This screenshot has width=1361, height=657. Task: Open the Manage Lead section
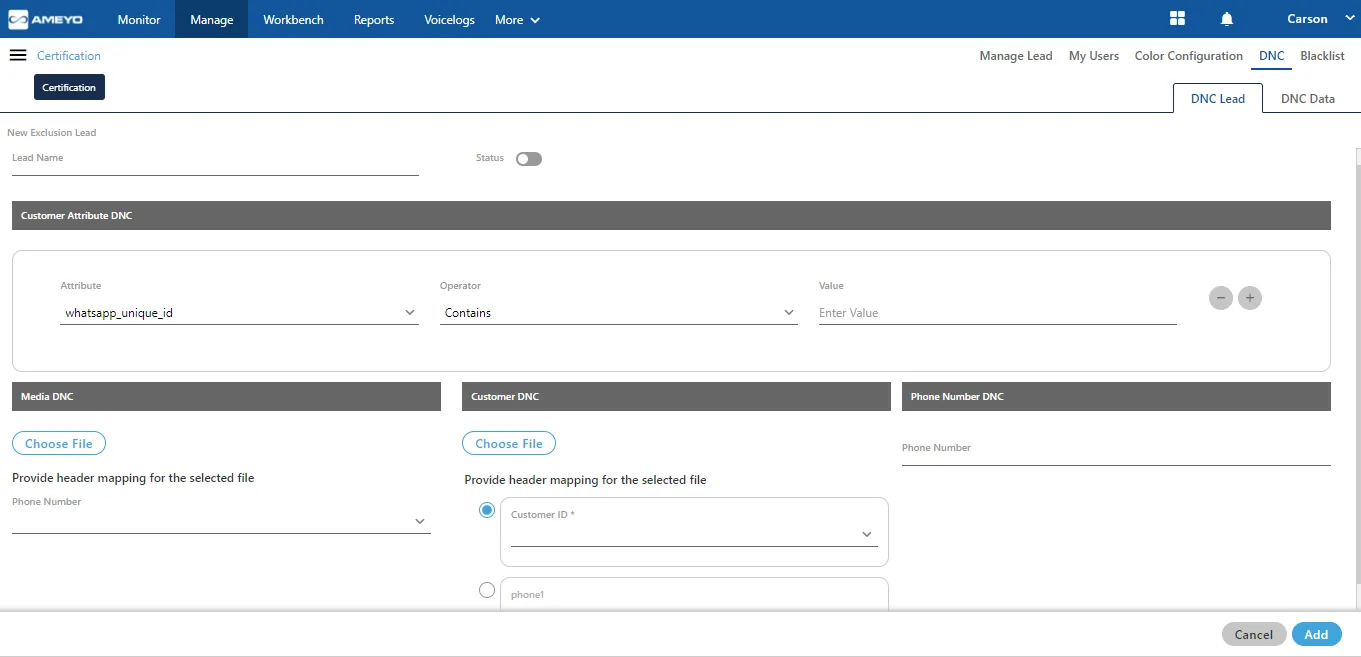coord(1016,56)
